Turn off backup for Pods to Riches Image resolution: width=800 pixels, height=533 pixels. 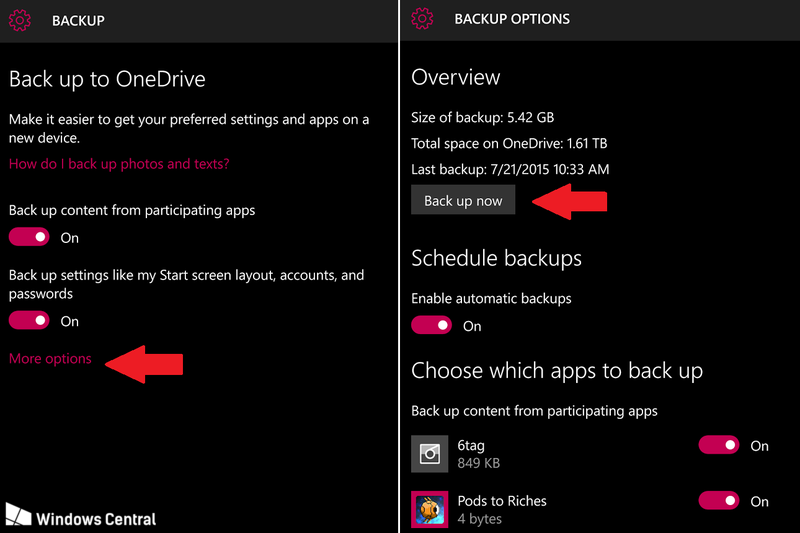click(x=719, y=500)
